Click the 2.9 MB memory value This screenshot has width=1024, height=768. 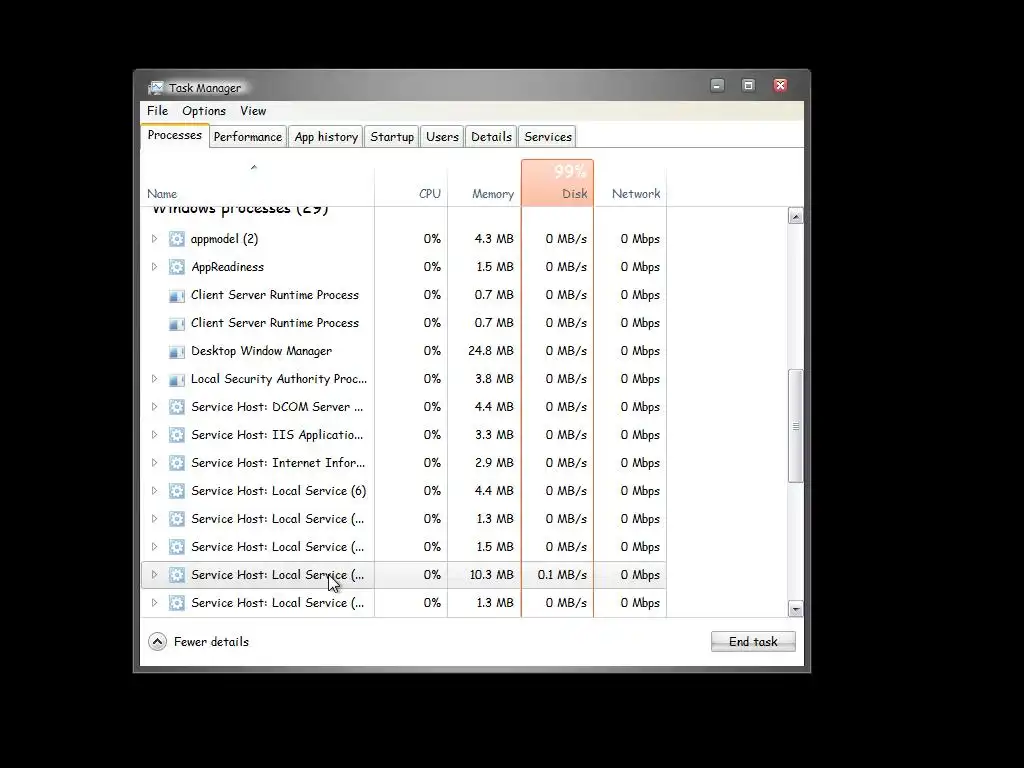point(494,463)
